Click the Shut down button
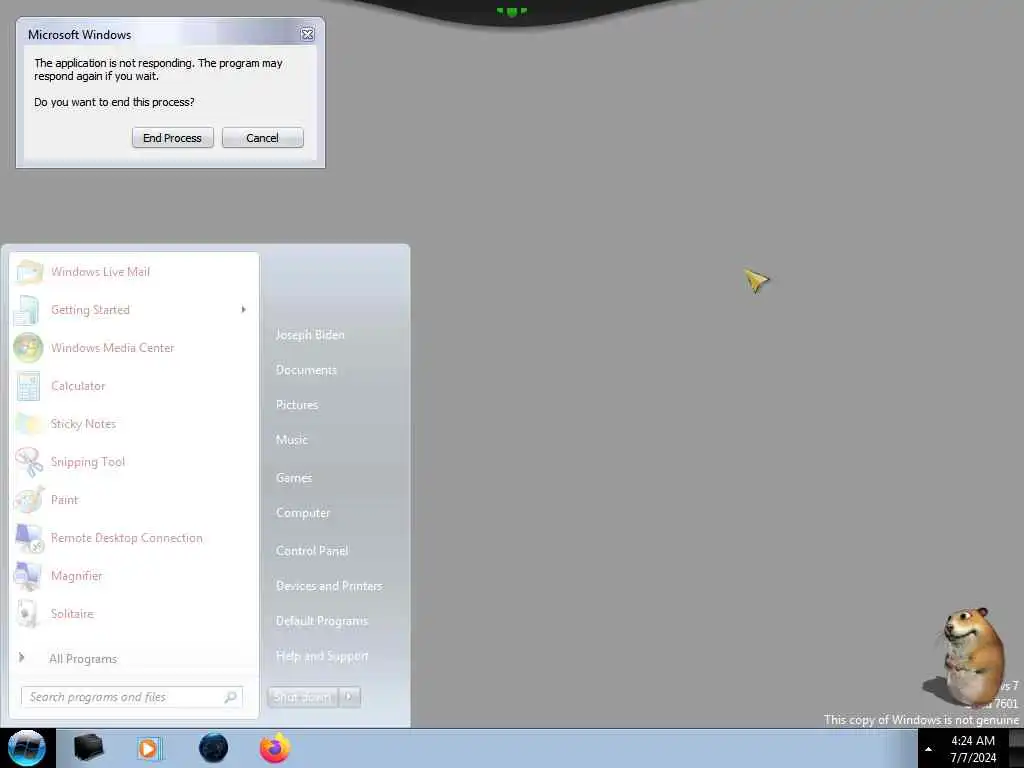1024x768 pixels. pyautogui.click(x=302, y=697)
